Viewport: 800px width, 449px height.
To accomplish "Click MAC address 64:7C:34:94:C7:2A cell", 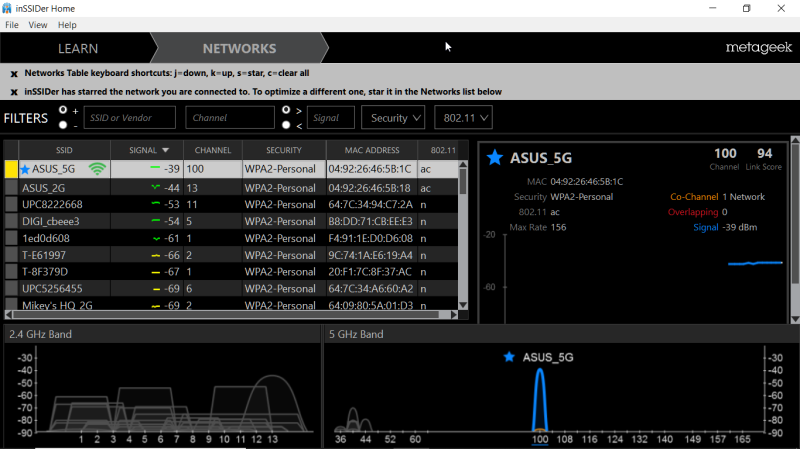I will click(371, 205).
